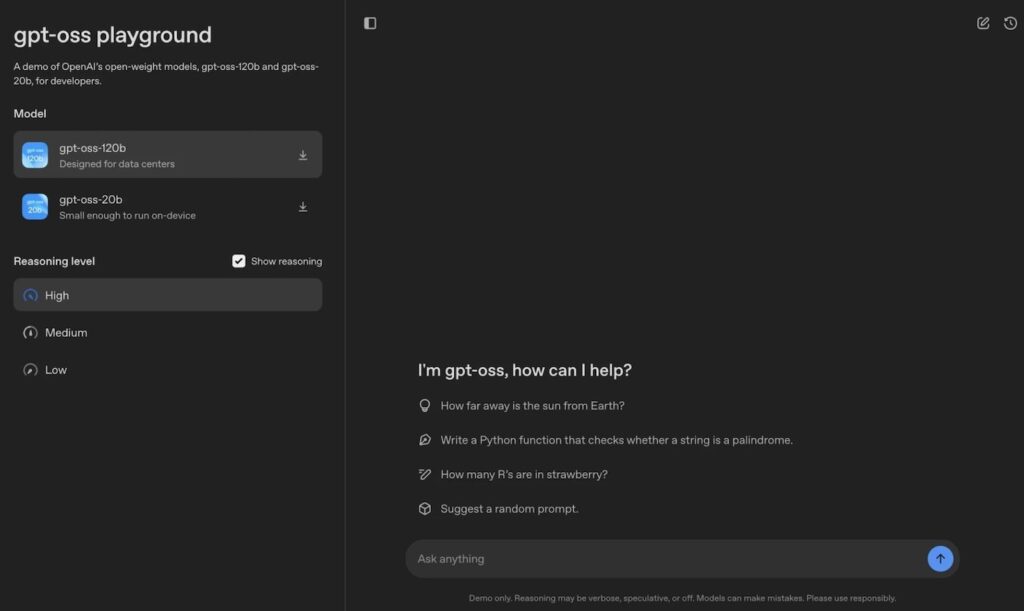1024x611 pixels.
Task: Click the gpt-oss-120b blue logo thumbnail
Action: (34, 153)
